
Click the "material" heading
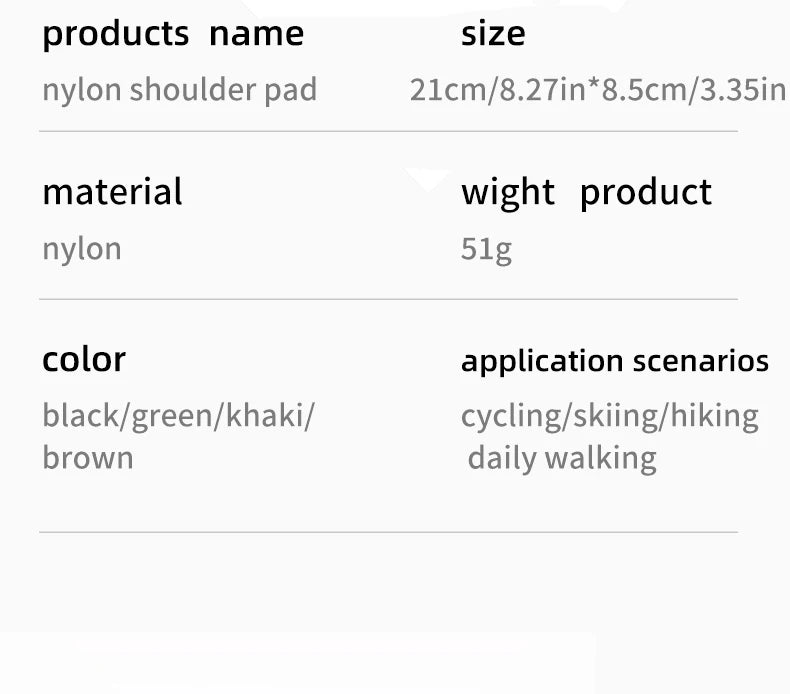pos(112,192)
